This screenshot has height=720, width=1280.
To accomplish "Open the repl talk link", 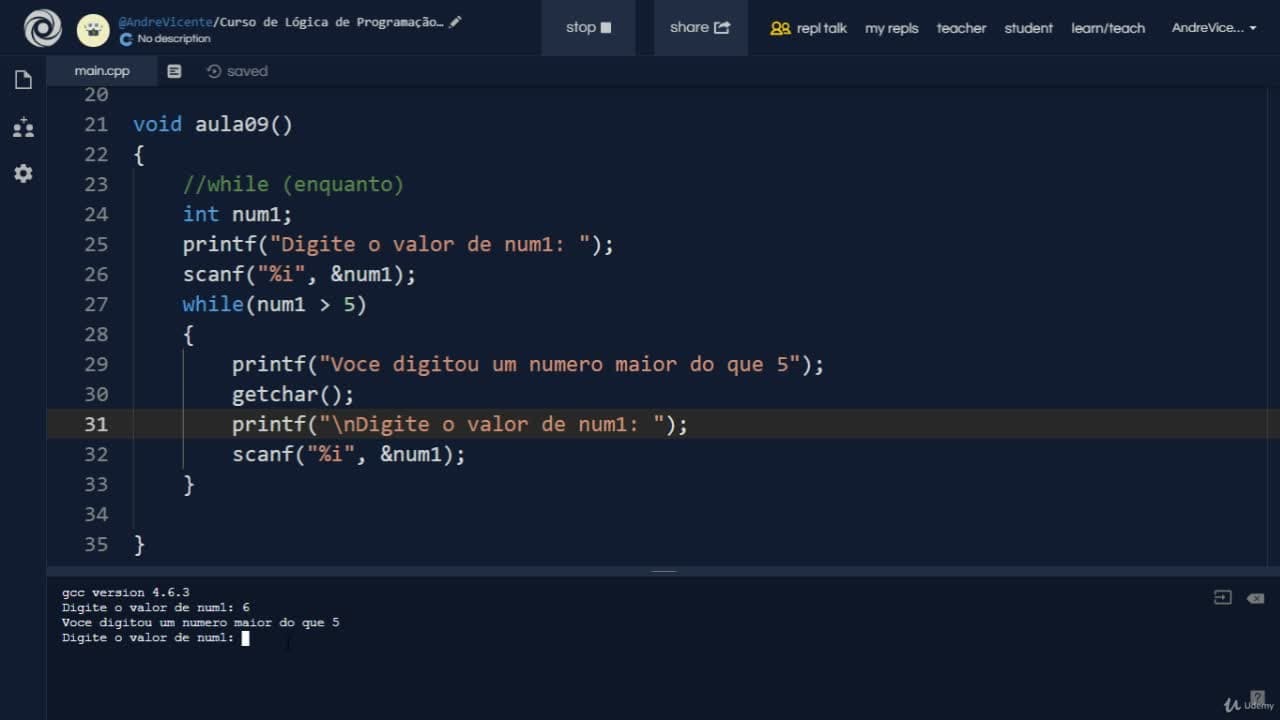I will coord(821,28).
